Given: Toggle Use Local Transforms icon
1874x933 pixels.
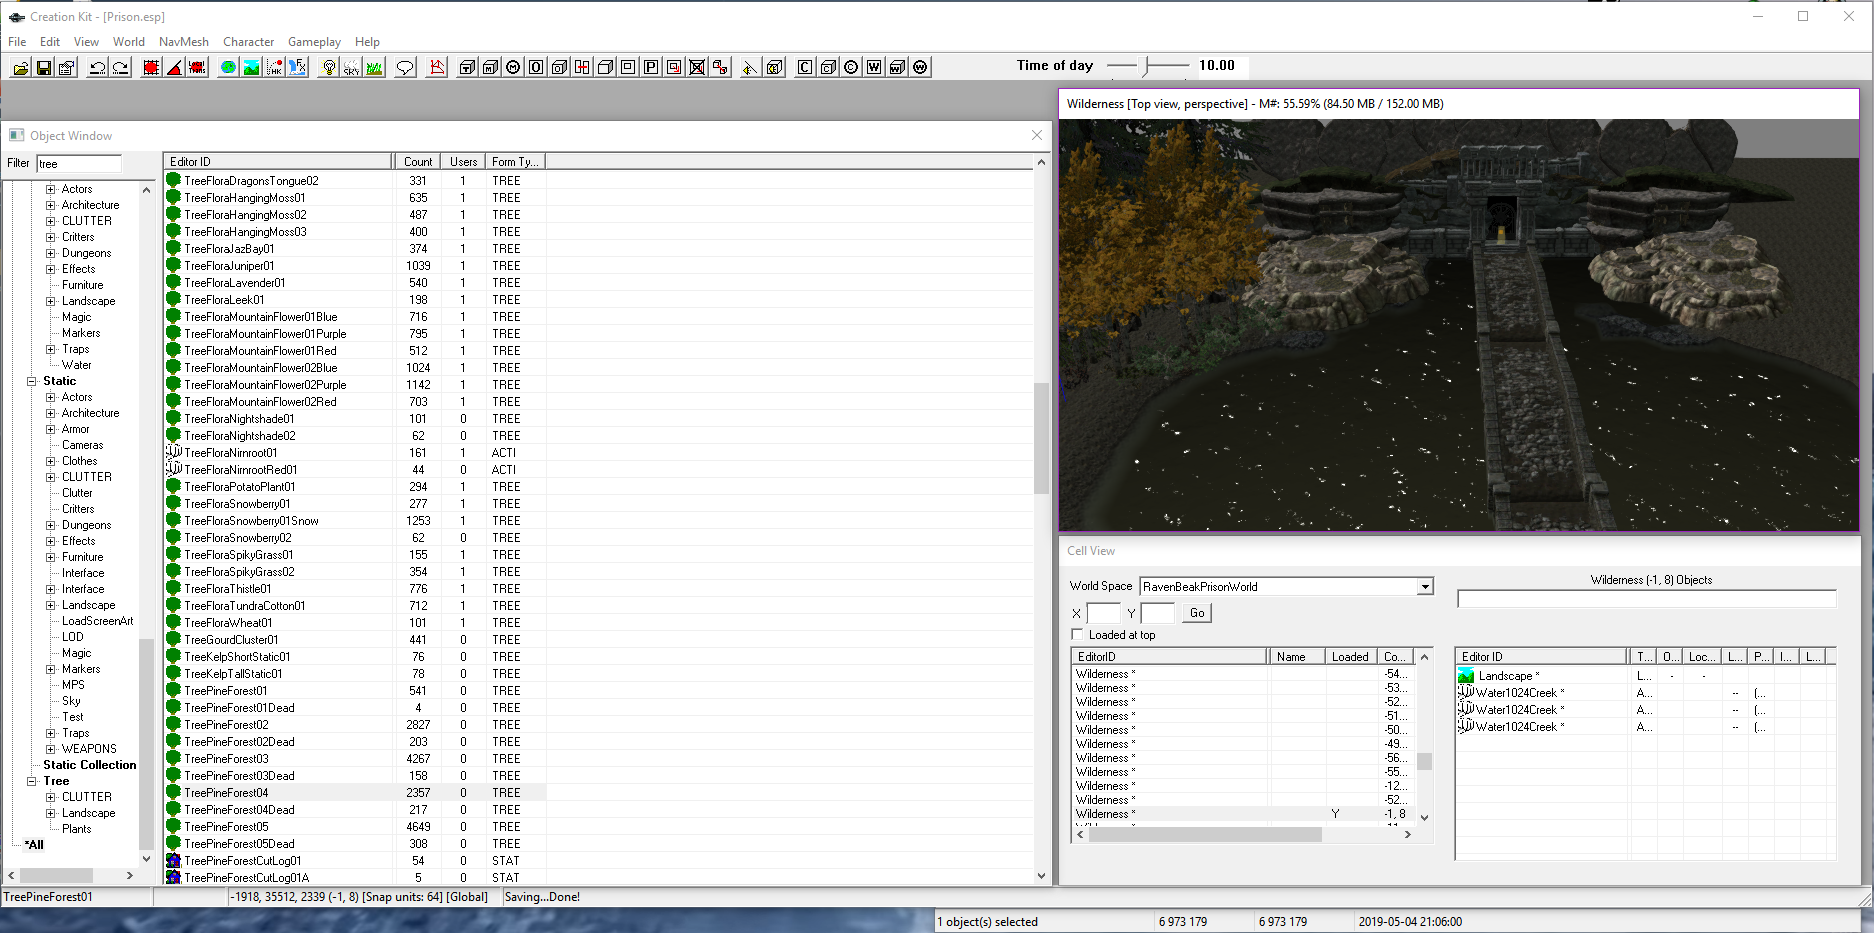Looking at the screenshot, I should click(197, 67).
